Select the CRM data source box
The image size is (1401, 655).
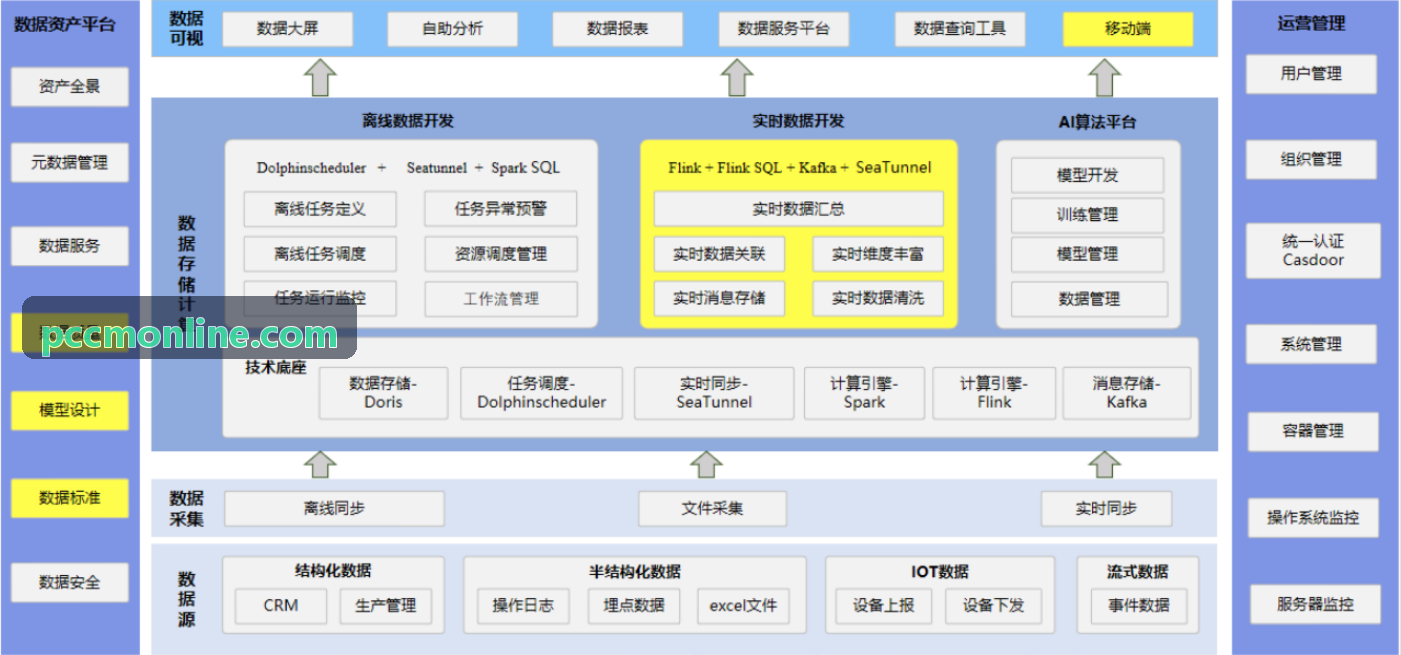coord(281,606)
